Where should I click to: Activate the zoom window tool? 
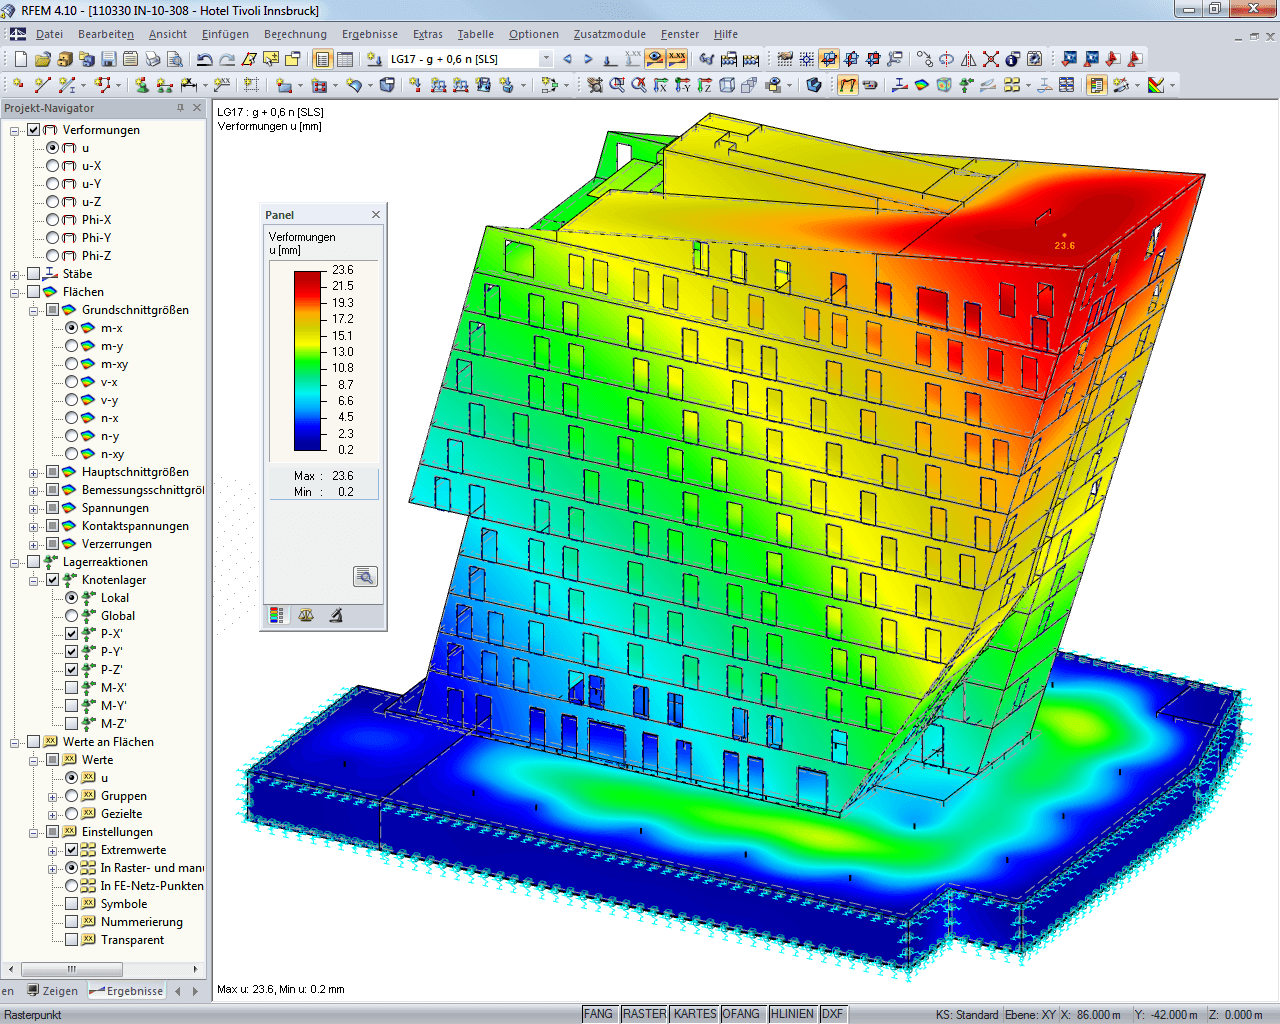tap(616, 84)
